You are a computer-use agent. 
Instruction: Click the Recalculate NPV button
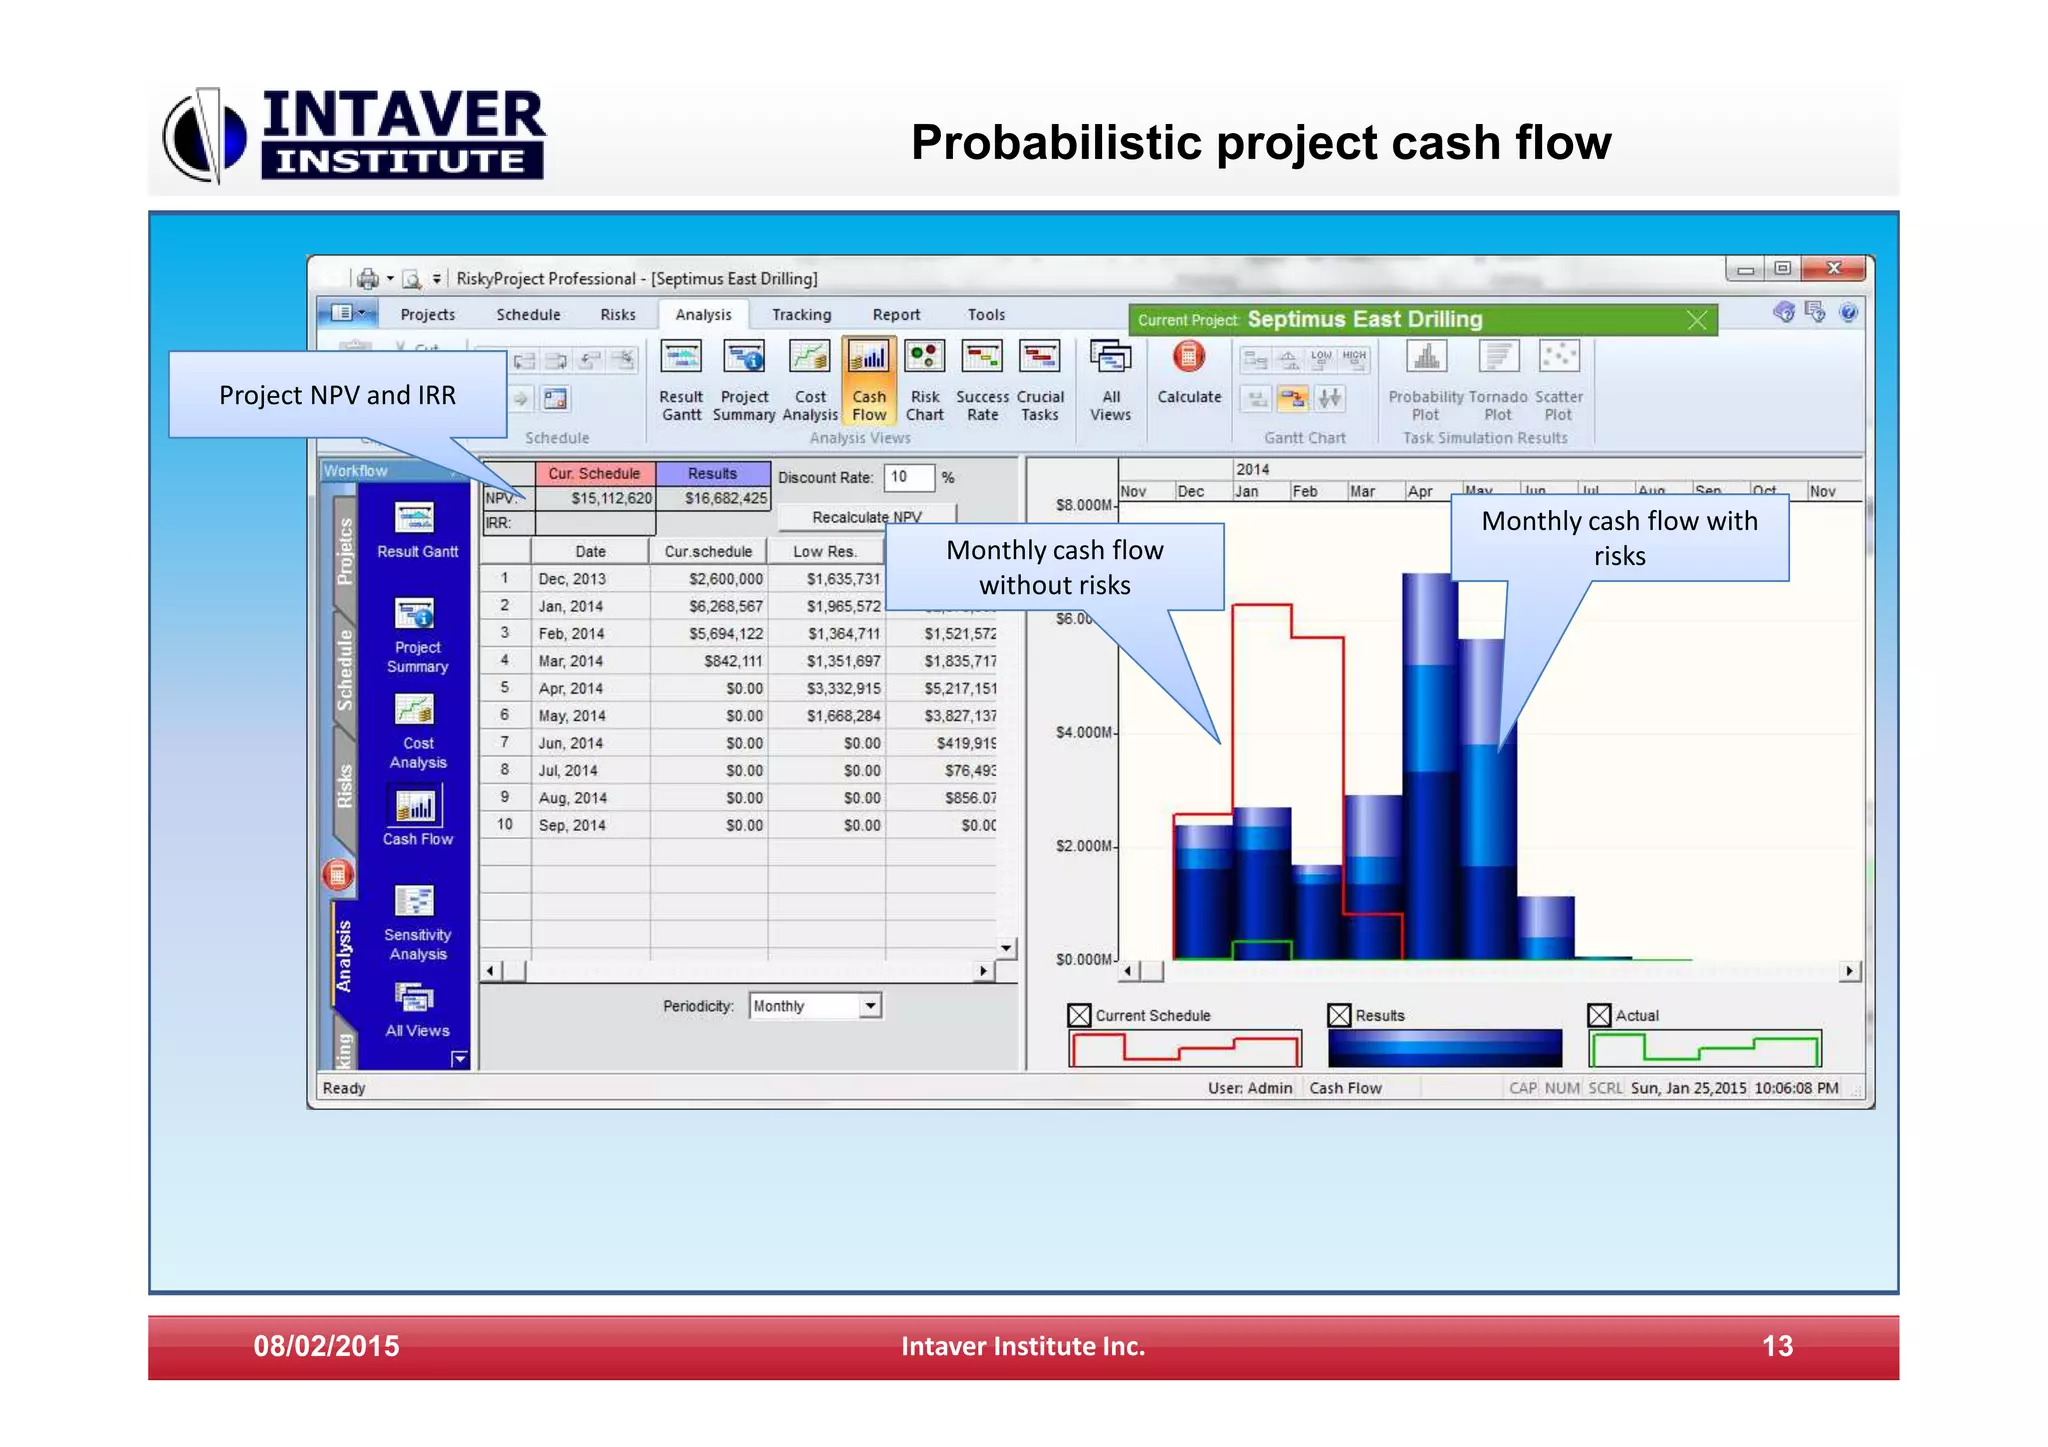867,516
